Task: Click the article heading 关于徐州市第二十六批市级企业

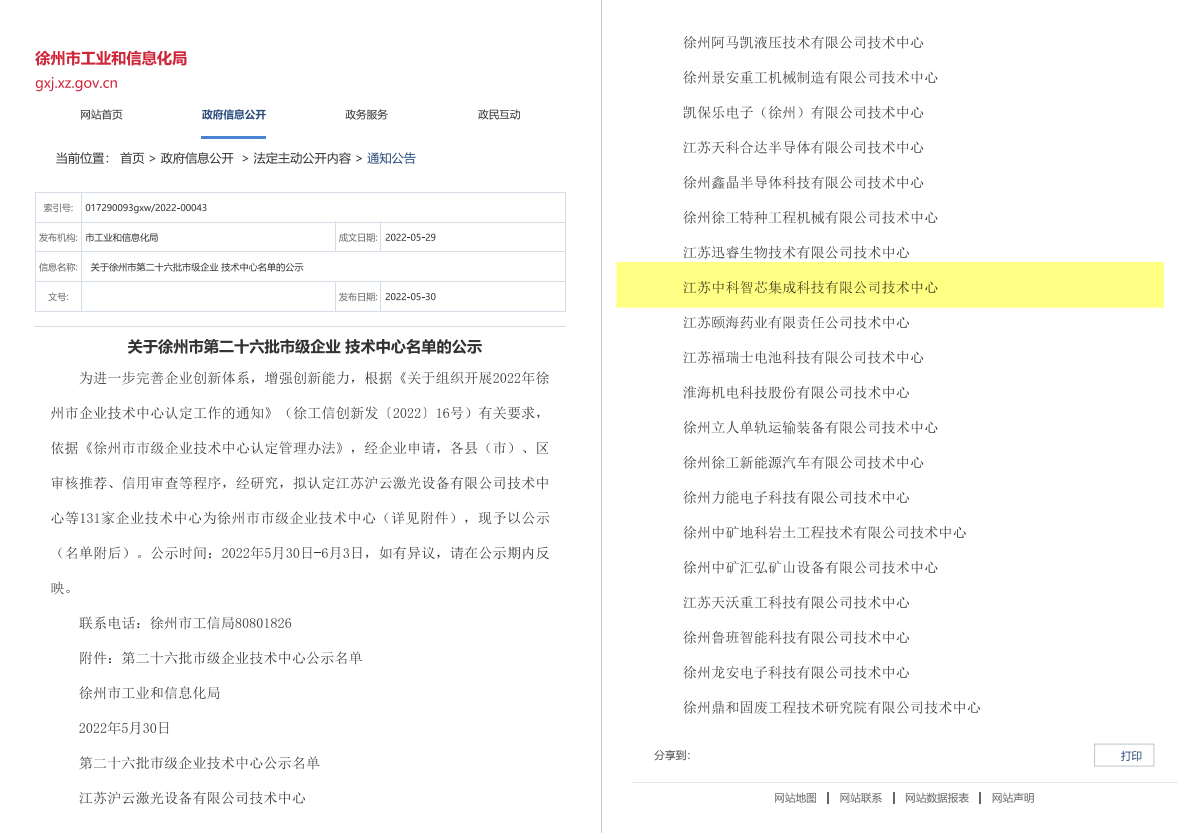Action: point(304,347)
